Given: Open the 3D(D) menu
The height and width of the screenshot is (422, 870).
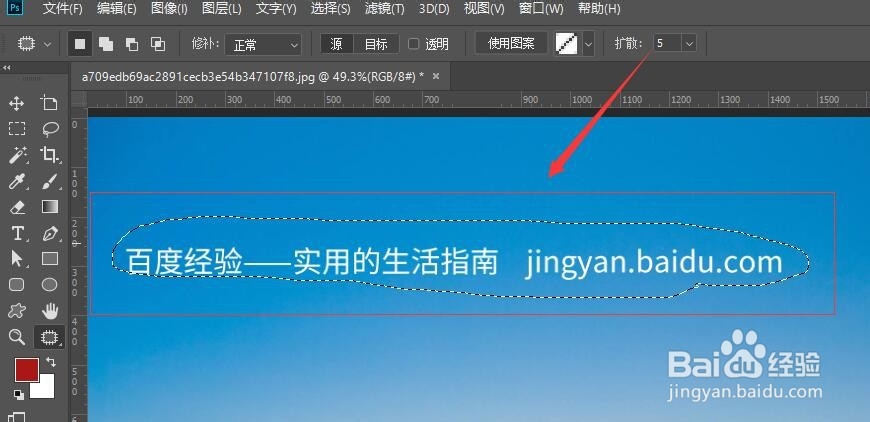Looking at the screenshot, I should 434,9.
